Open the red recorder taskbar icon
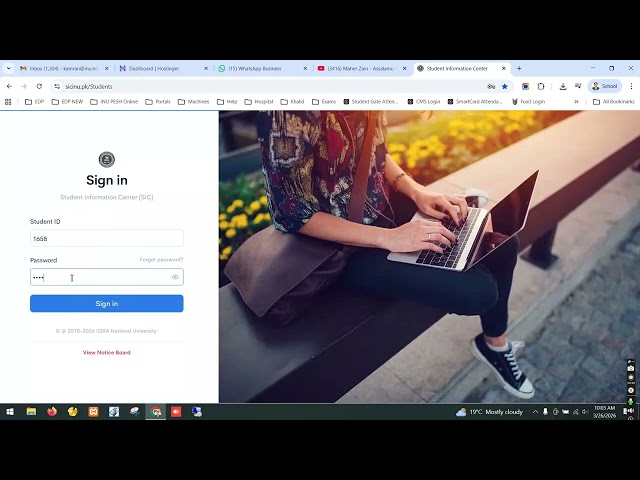The height and width of the screenshot is (480, 640). coord(176,412)
